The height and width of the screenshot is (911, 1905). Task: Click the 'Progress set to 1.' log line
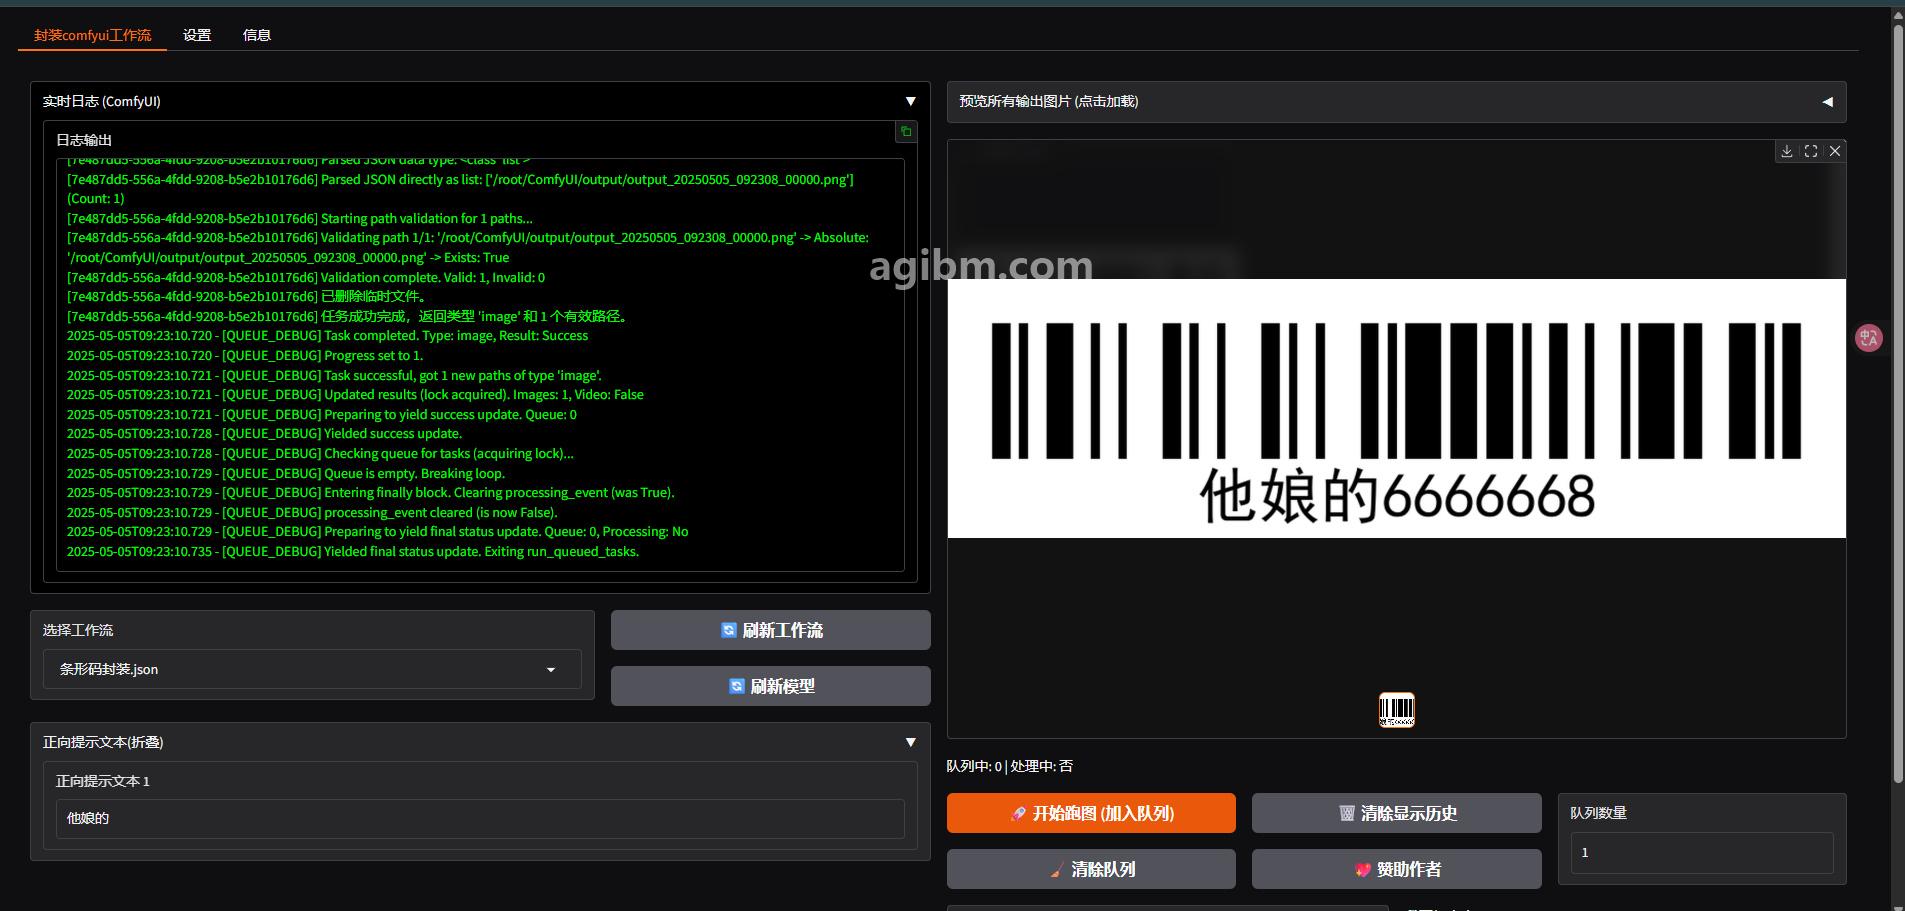click(x=245, y=355)
